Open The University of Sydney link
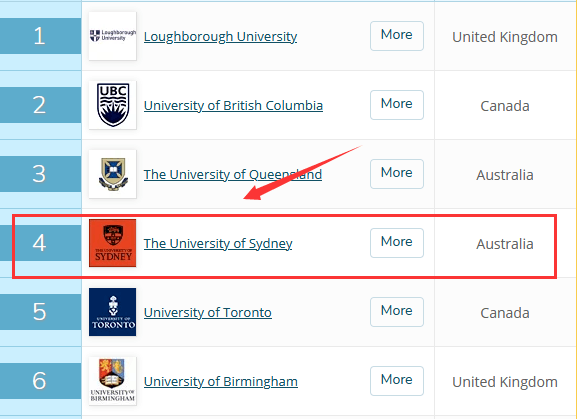This screenshot has width=577, height=419. coord(218,244)
